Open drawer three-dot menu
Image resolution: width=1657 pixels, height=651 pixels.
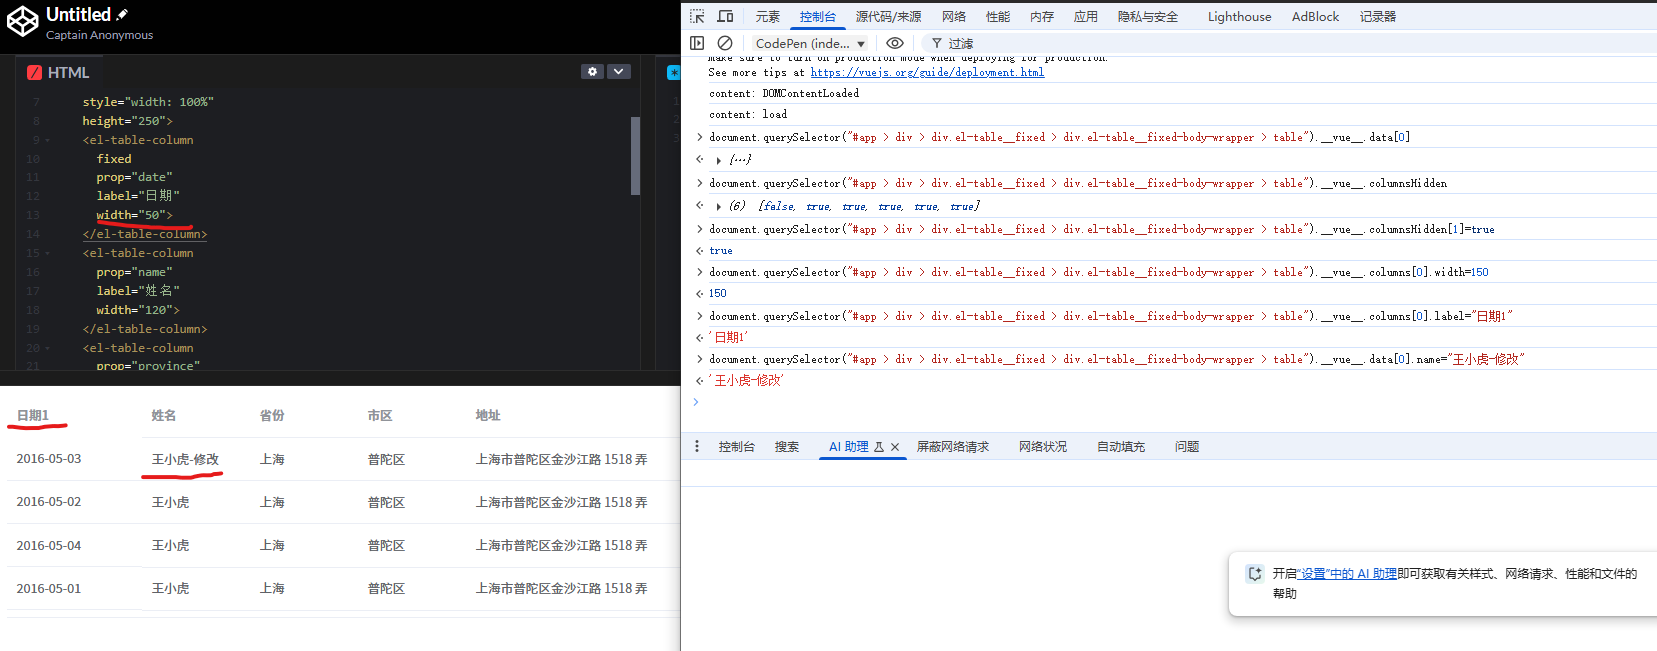point(697,446)
